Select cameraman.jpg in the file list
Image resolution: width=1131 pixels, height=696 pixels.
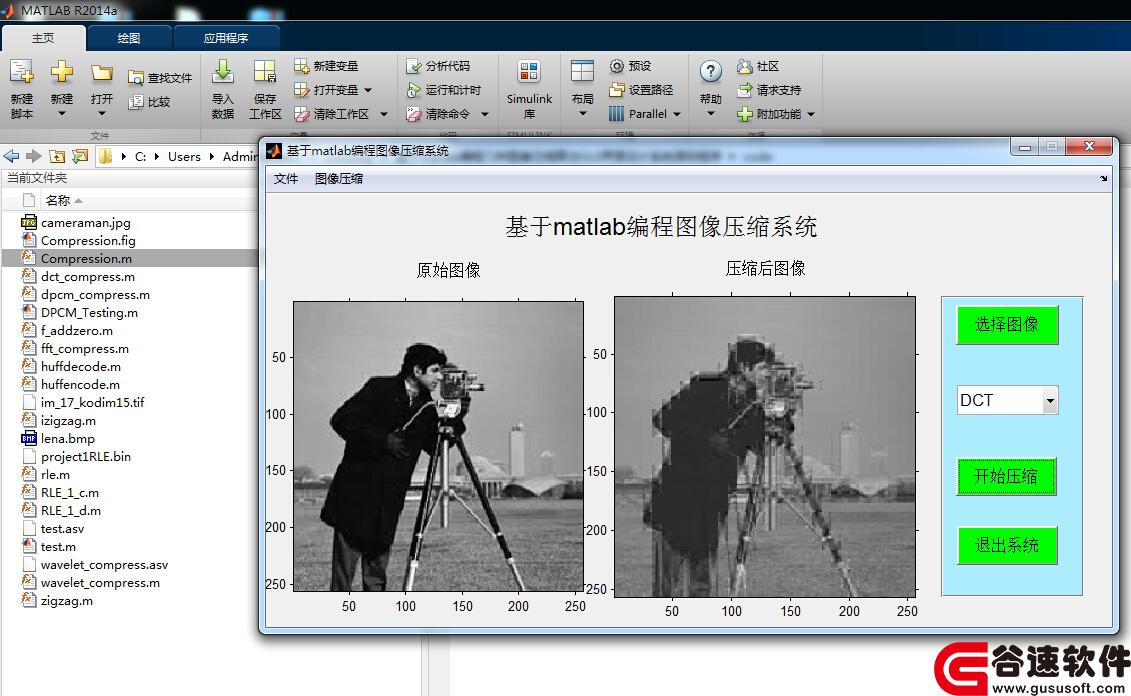click(x=86, y=223)
